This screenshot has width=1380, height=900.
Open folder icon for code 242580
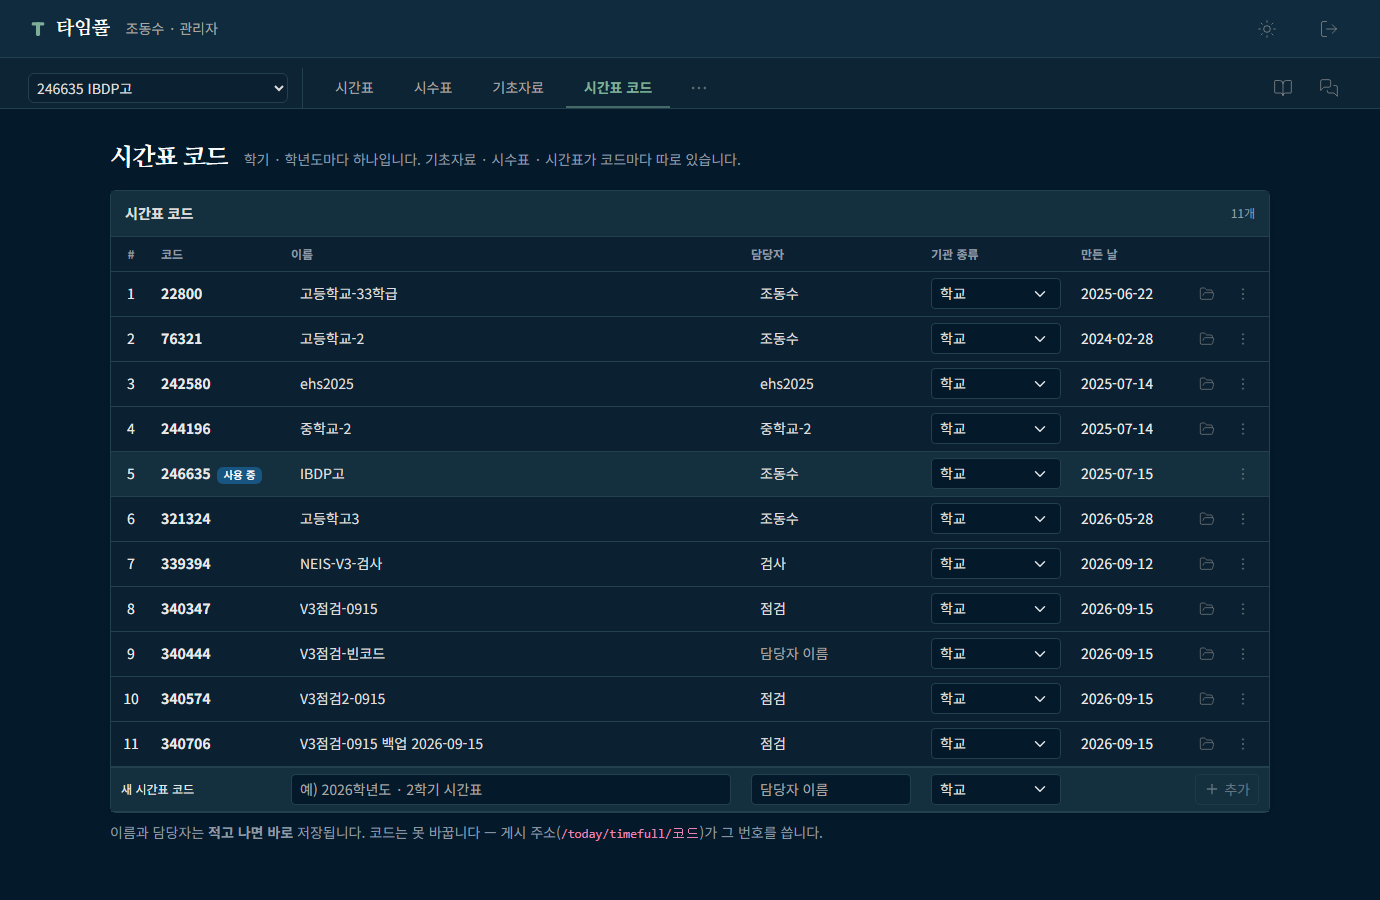(1207, 384)
